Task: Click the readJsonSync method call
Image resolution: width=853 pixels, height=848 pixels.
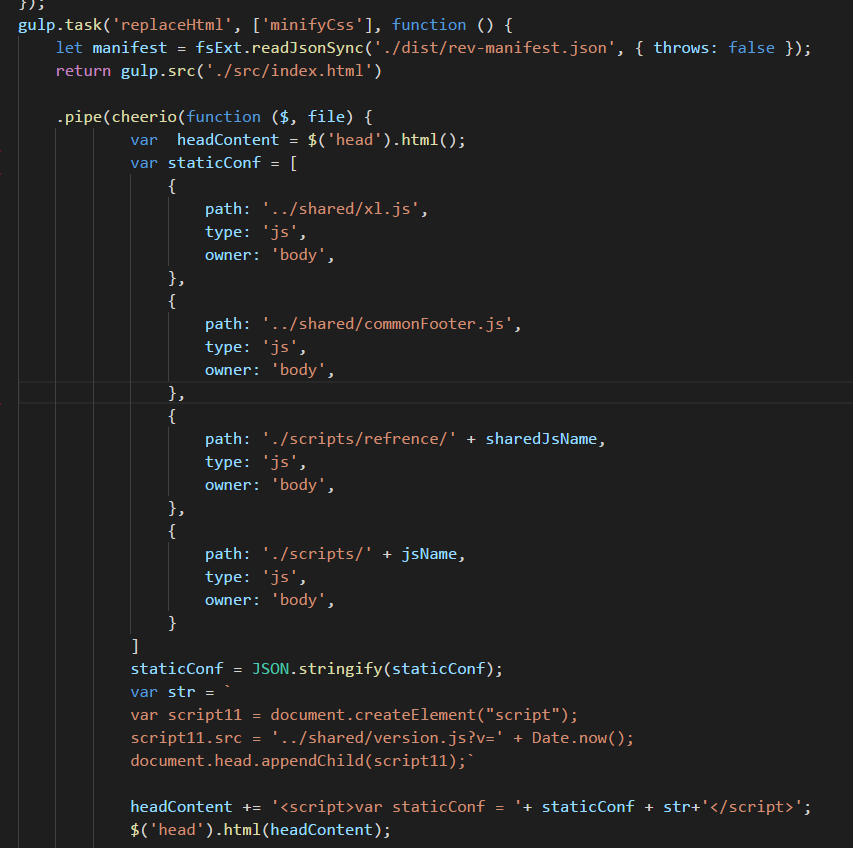Action: (307, 48)
